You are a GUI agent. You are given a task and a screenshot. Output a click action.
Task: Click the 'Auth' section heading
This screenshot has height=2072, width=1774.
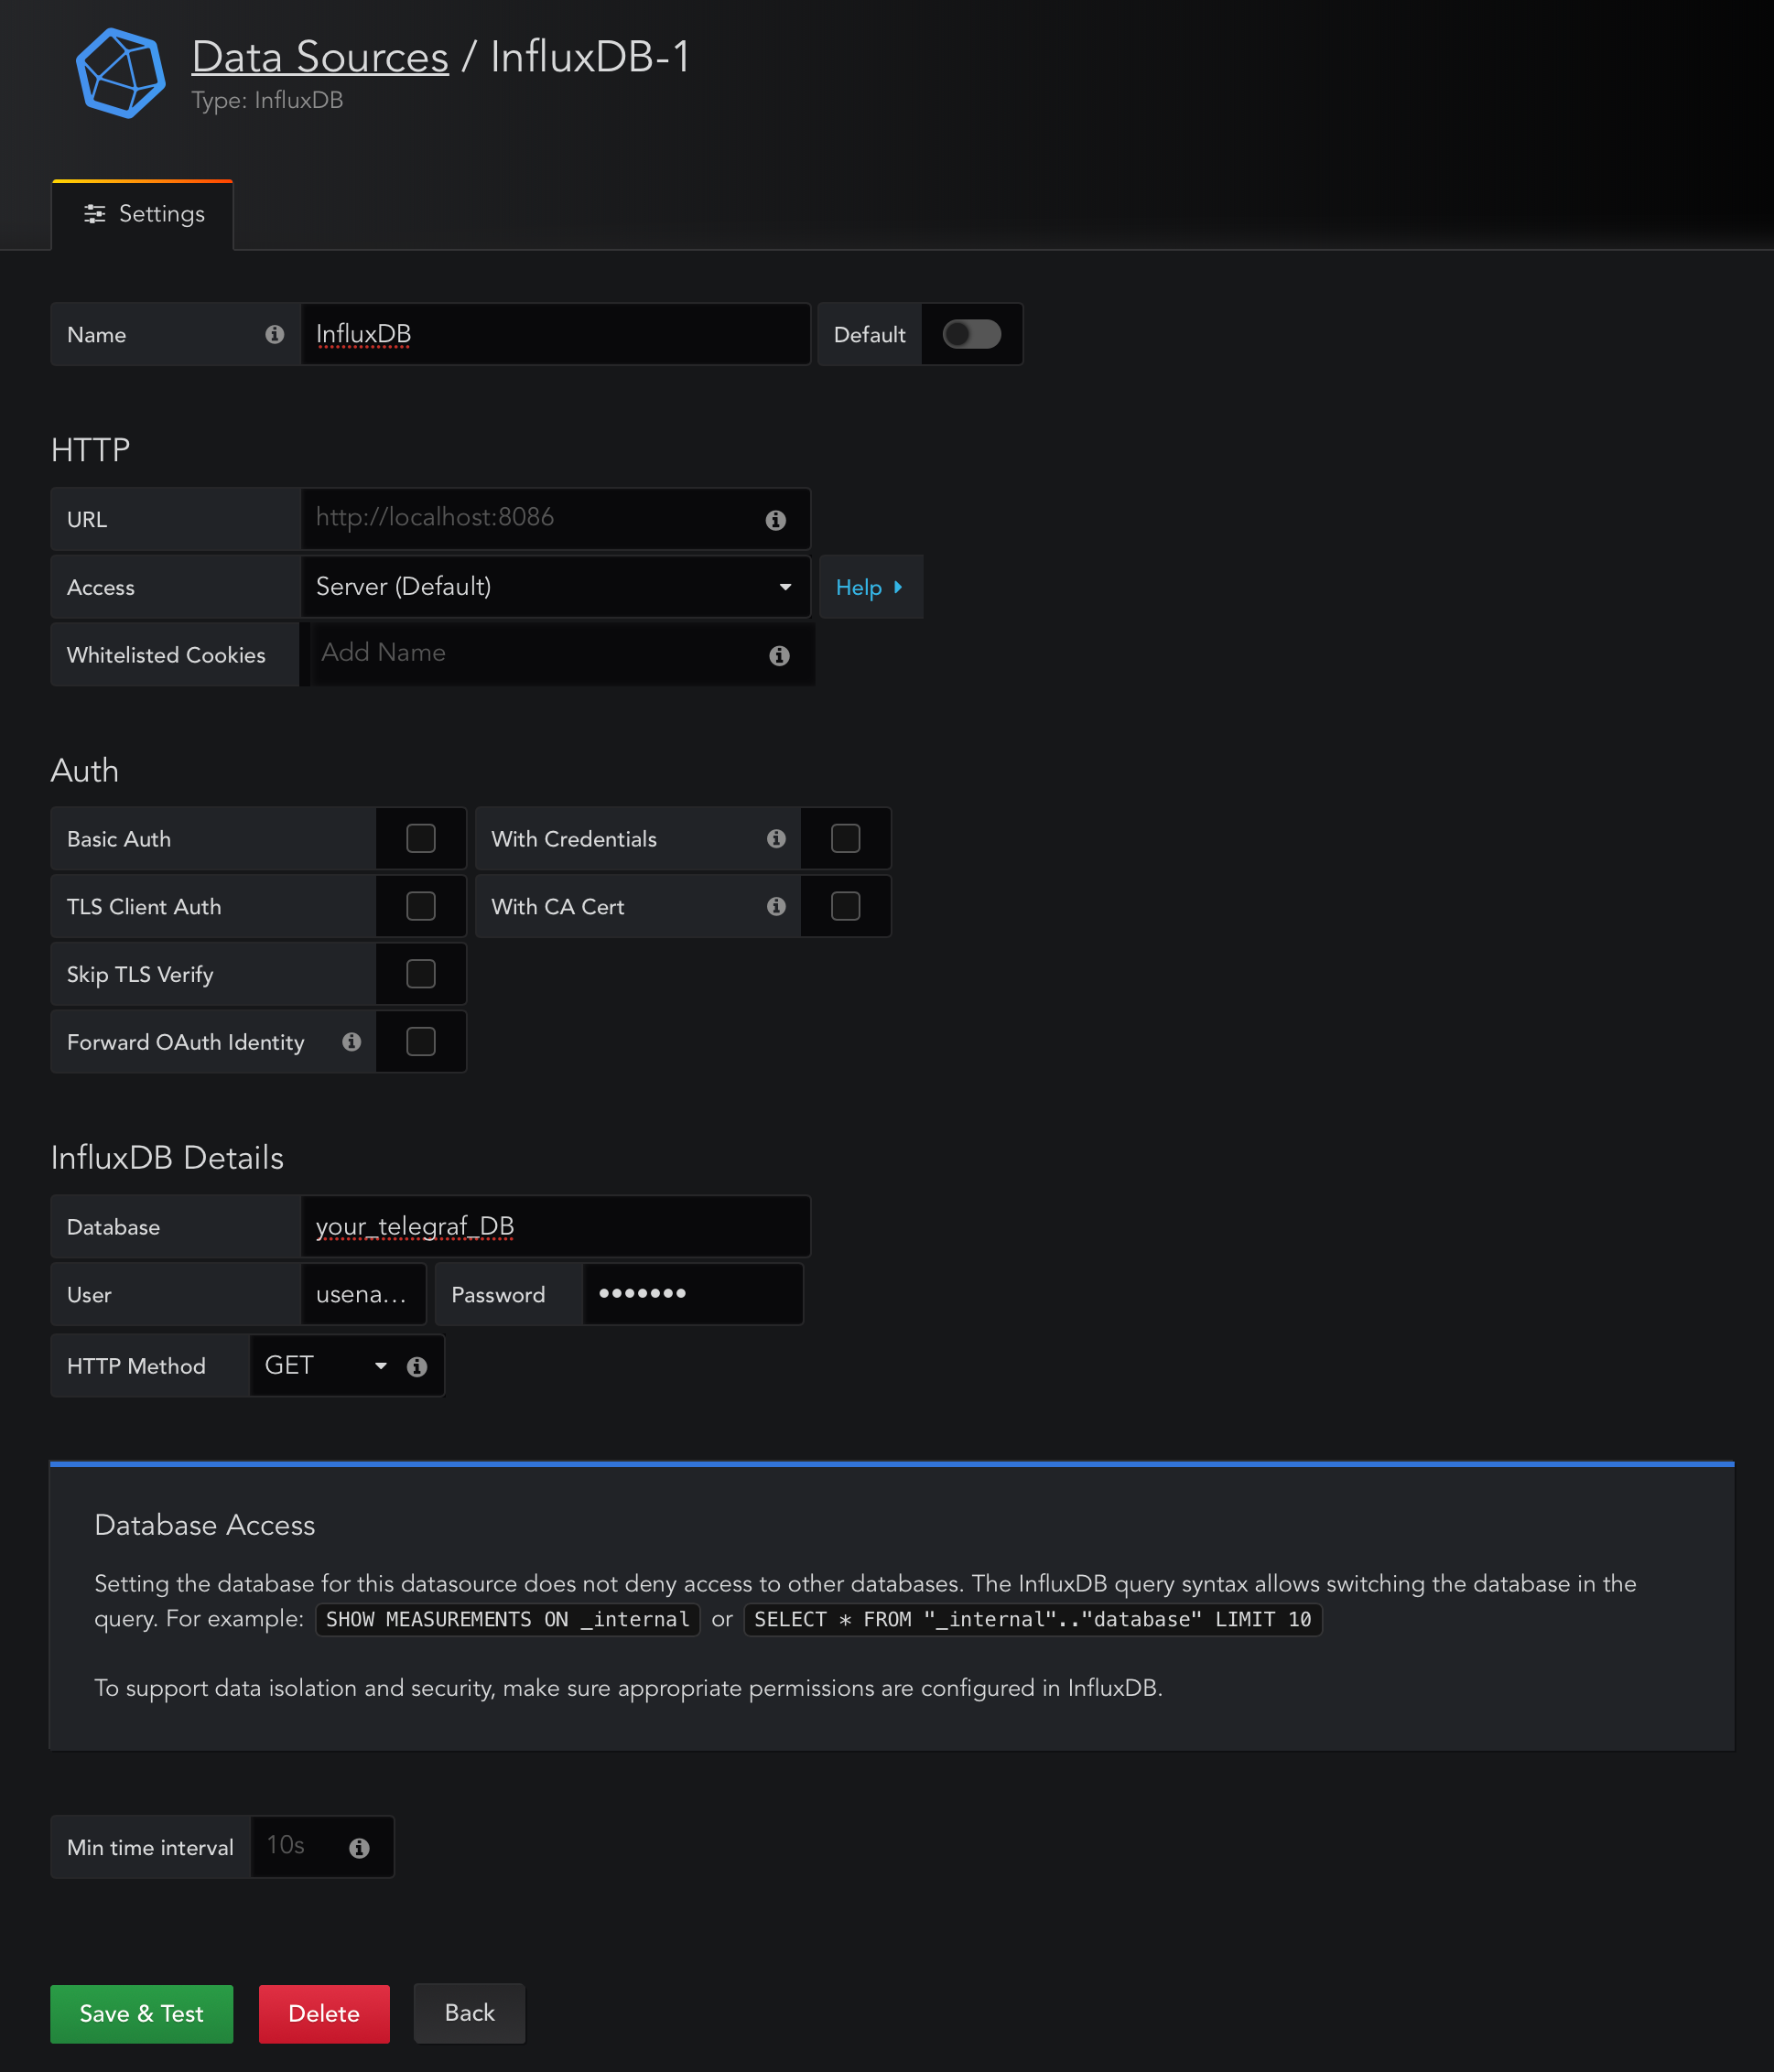(85, 770)
